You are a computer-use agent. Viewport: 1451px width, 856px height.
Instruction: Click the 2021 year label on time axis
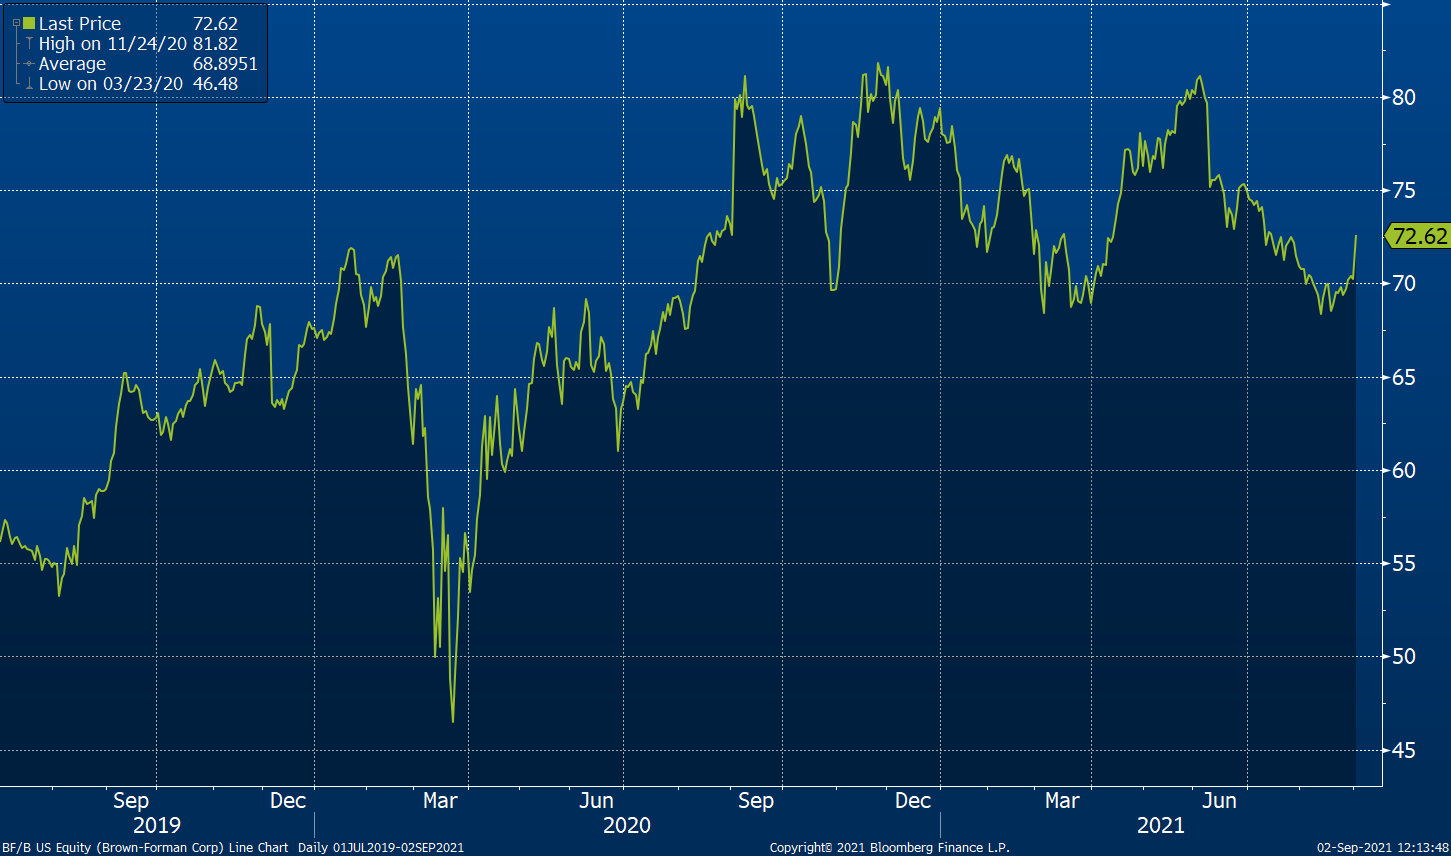pos(1161,825)
